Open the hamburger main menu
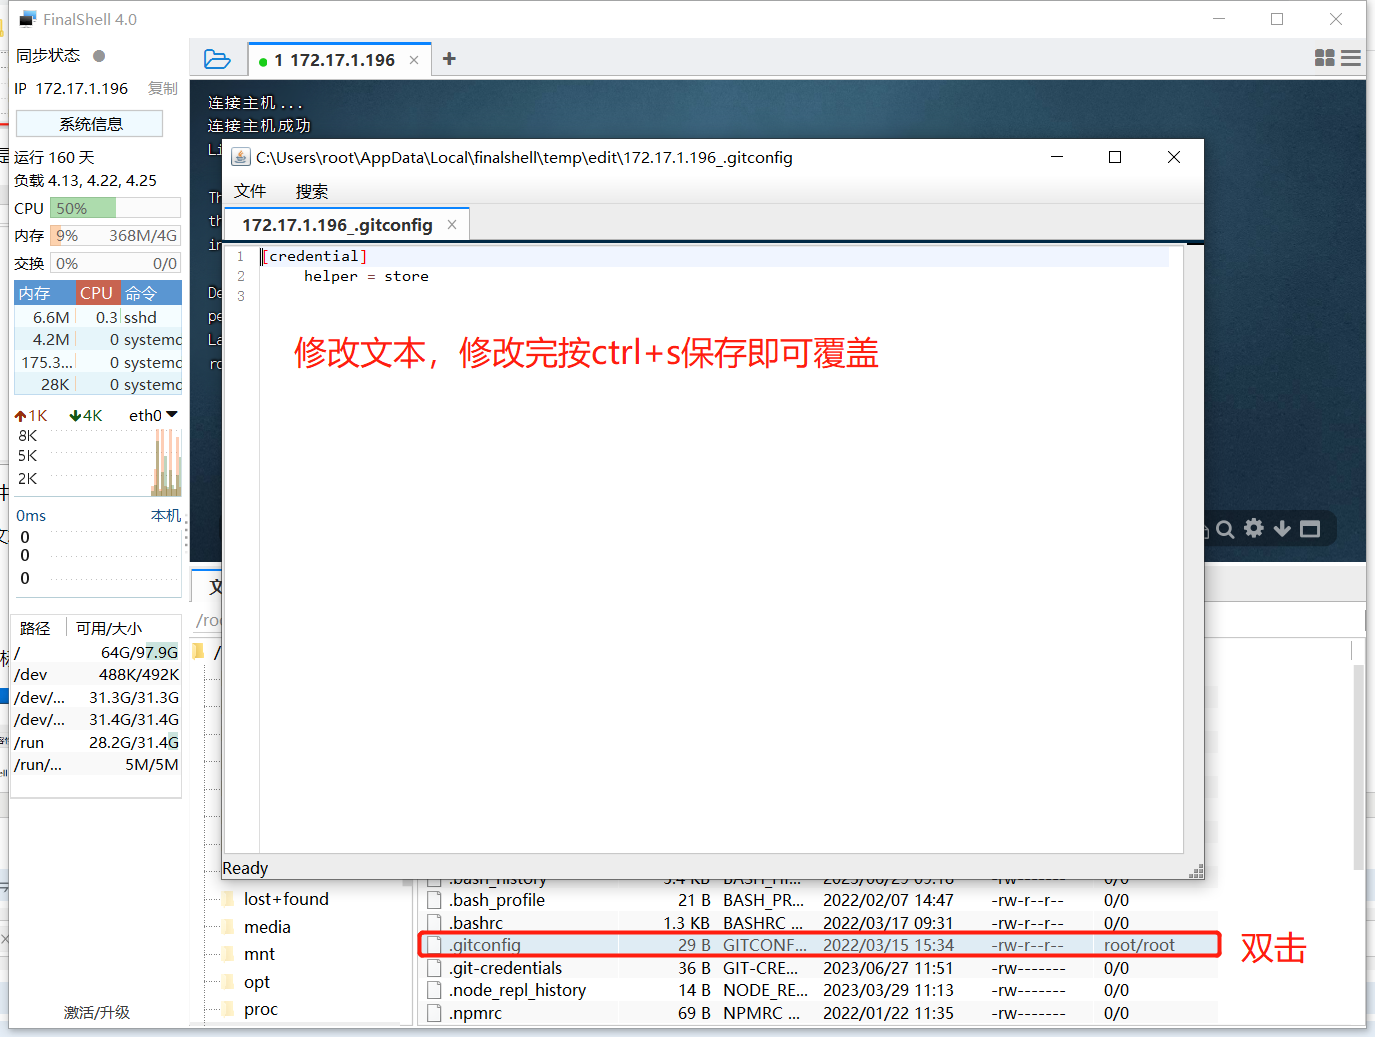Screen dimensions: 1375x1037 pos(1351,58)
